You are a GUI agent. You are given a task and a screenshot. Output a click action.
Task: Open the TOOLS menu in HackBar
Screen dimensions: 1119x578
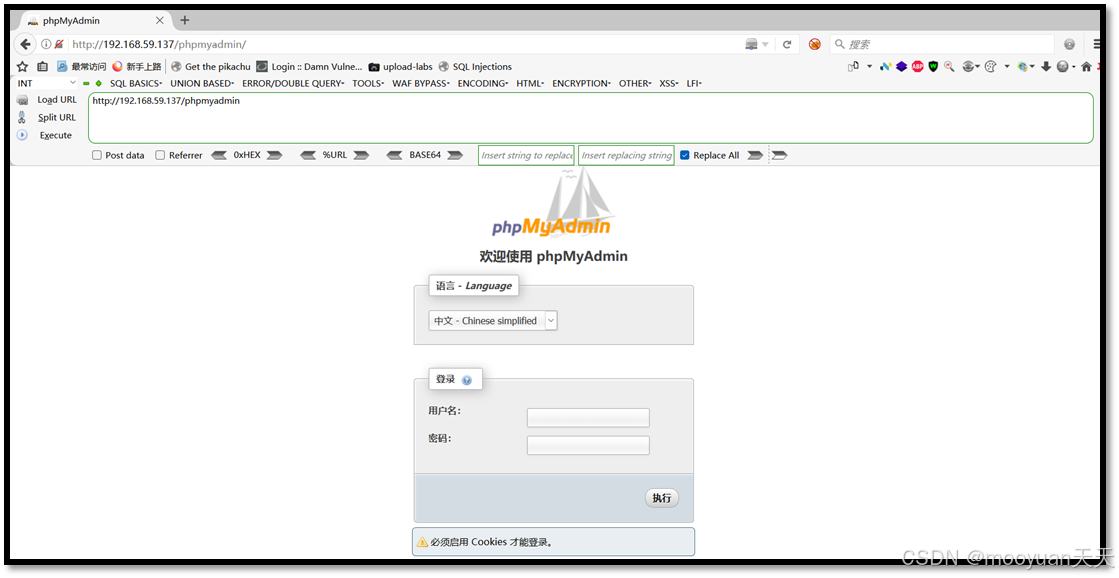click(368, 83)
